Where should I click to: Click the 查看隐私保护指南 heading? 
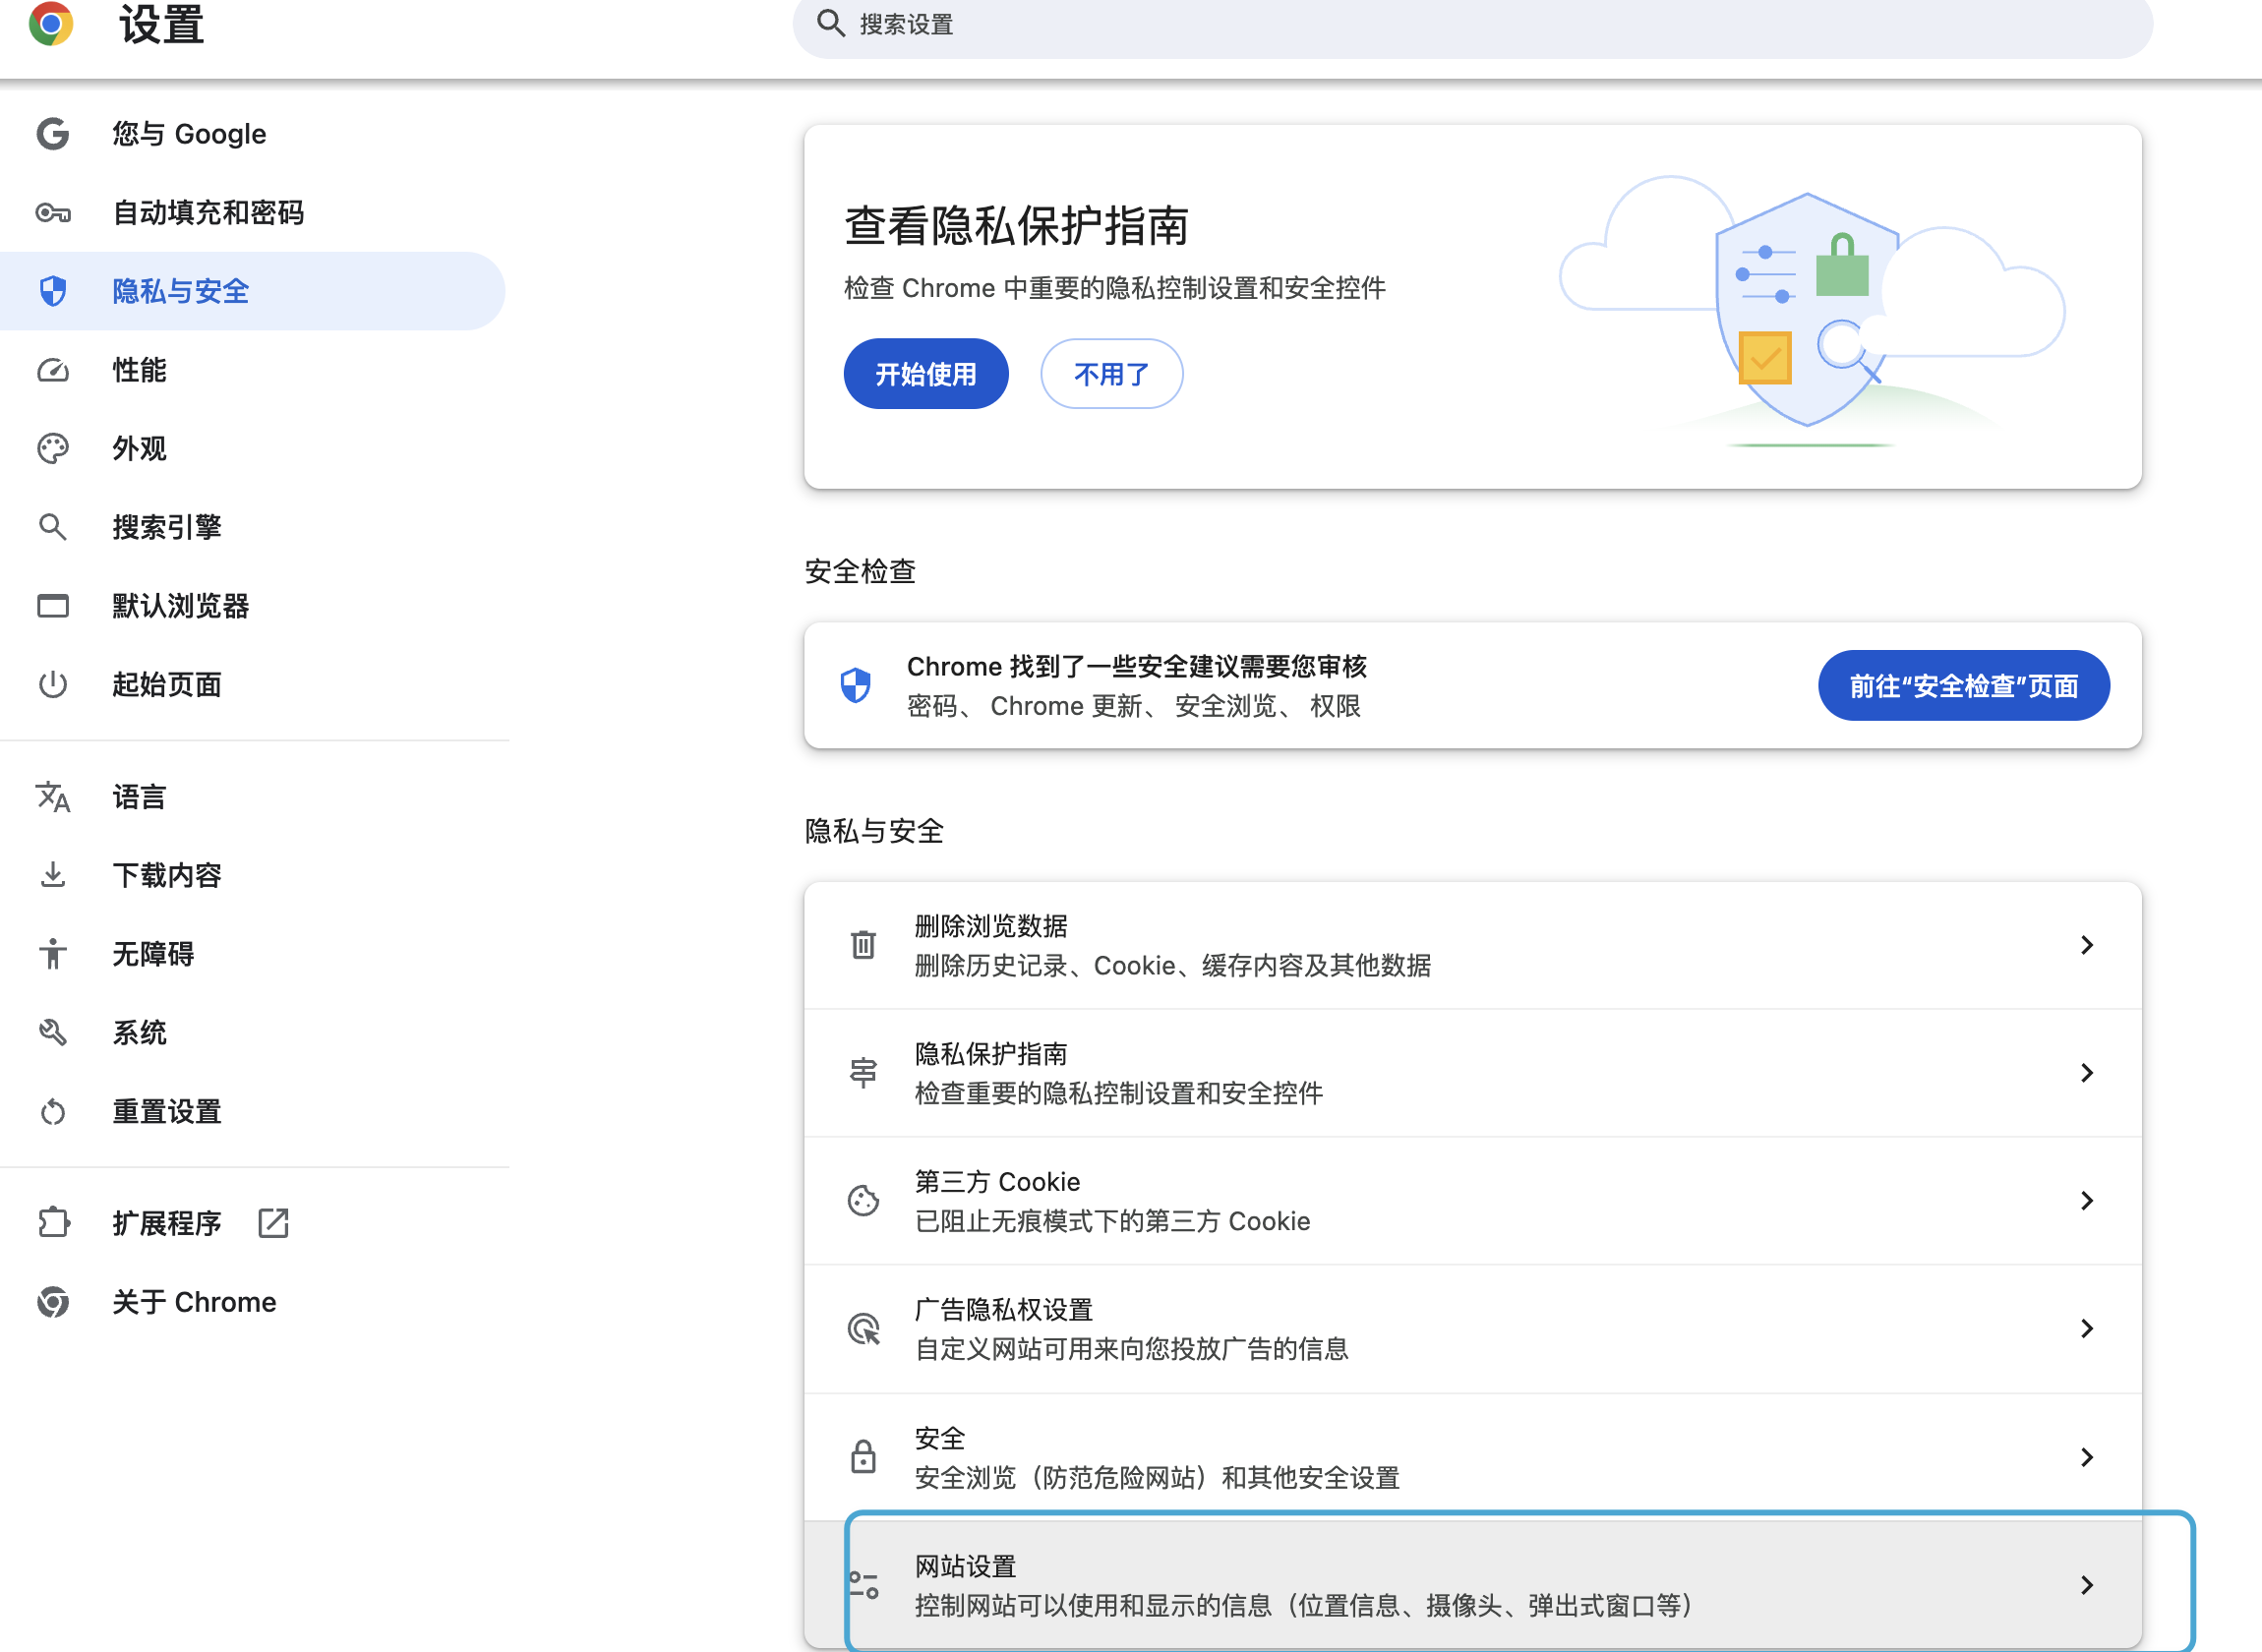[1016, 226]
